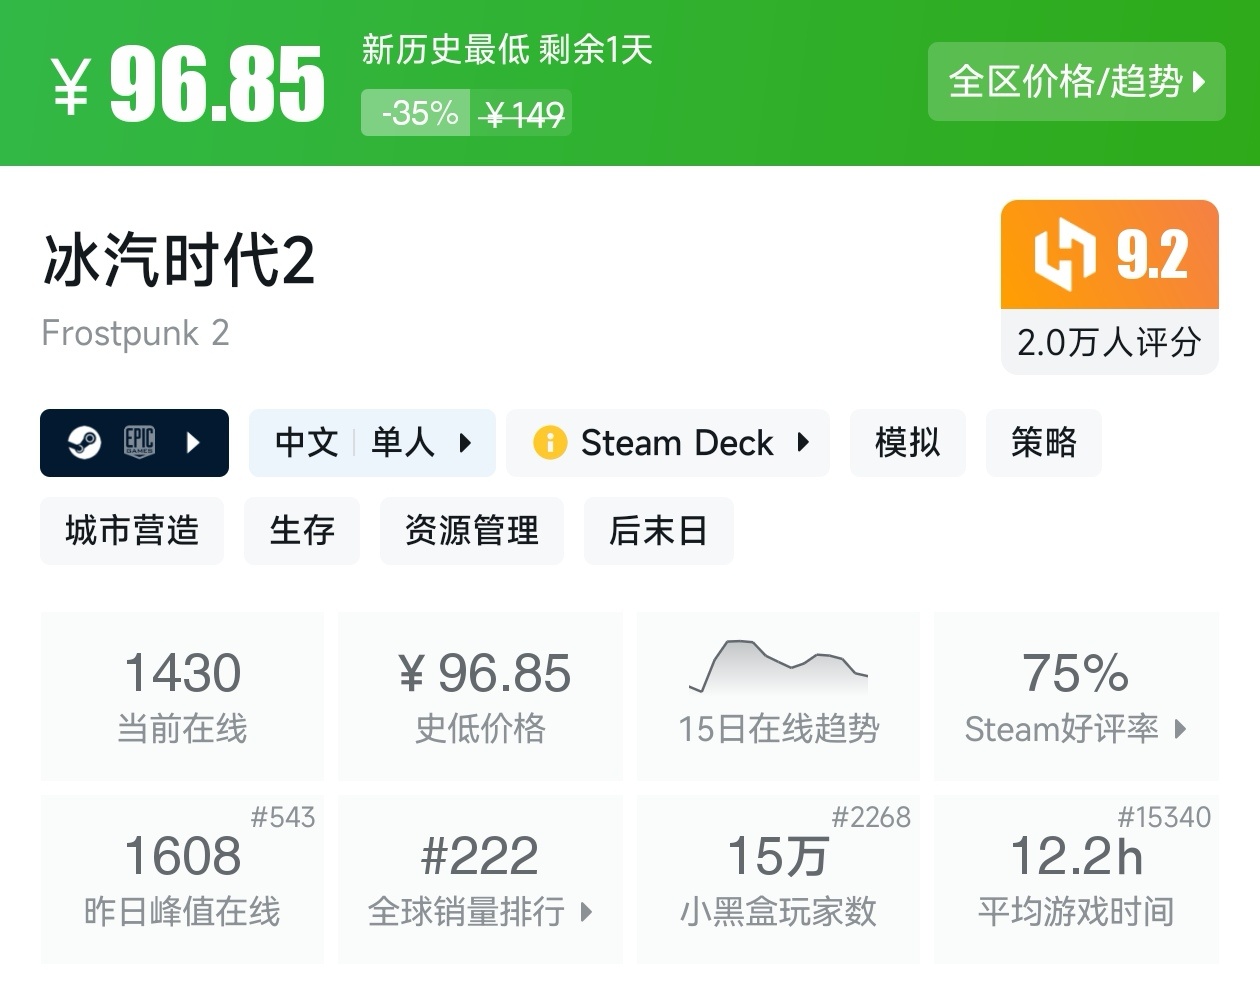Select the 策略 tag

coord(1044,442)
